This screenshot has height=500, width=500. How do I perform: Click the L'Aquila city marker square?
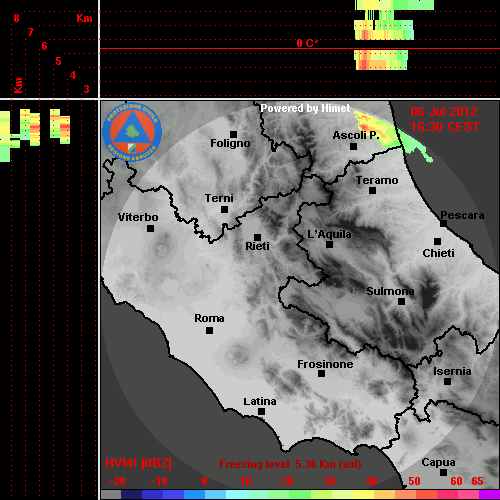tap(329, 244)
